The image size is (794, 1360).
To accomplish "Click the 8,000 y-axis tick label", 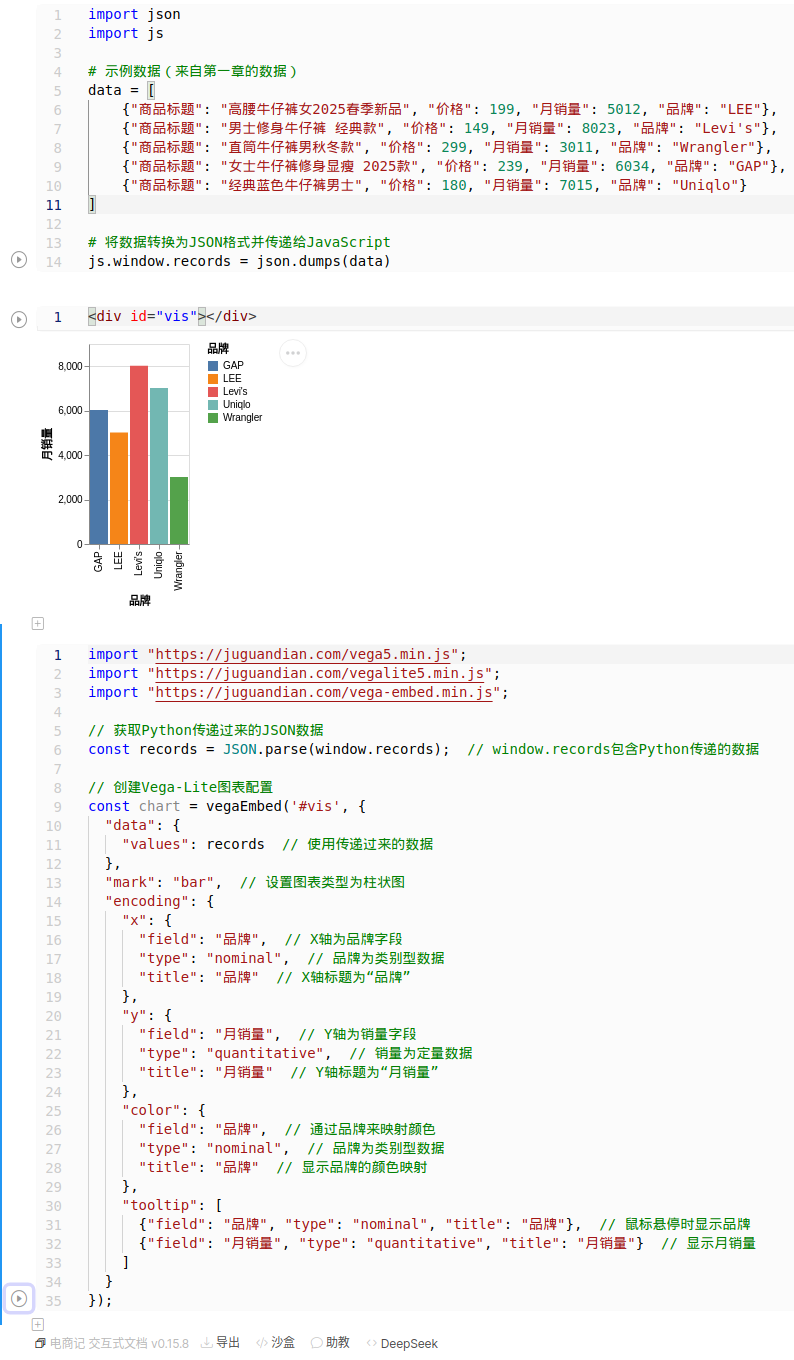I will tap(70, 366).
